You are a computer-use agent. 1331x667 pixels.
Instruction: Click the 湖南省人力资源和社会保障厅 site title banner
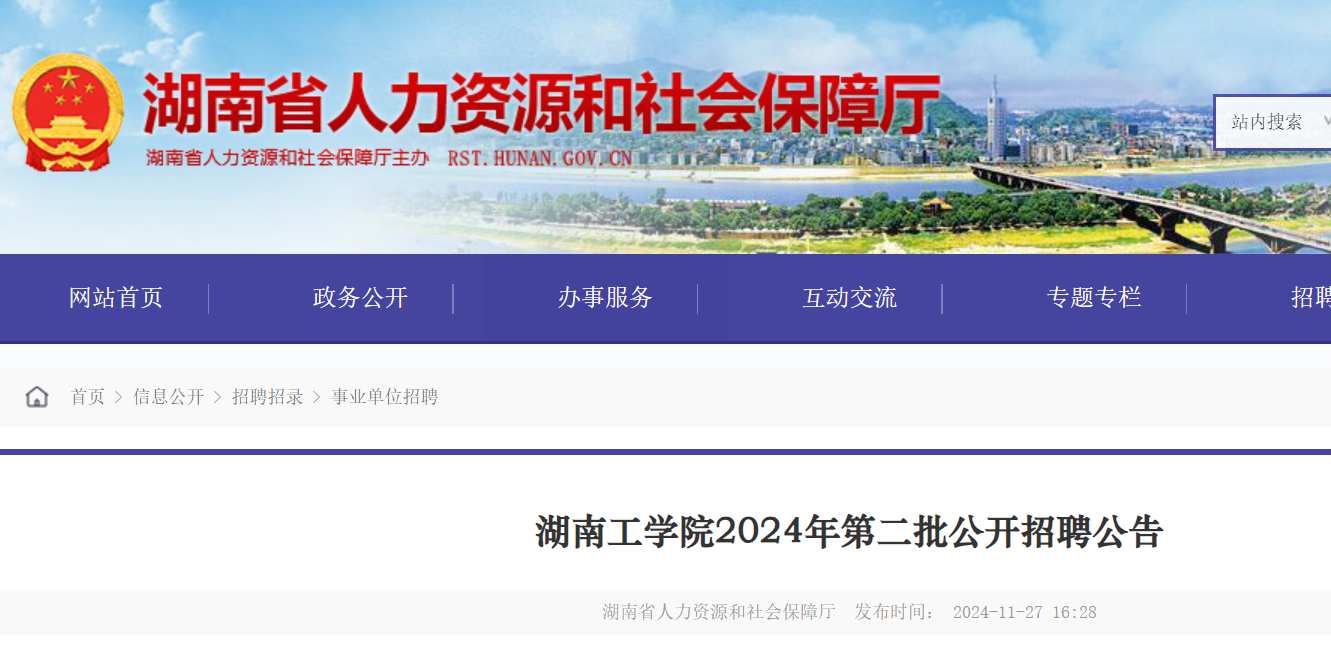click(542, 104)
